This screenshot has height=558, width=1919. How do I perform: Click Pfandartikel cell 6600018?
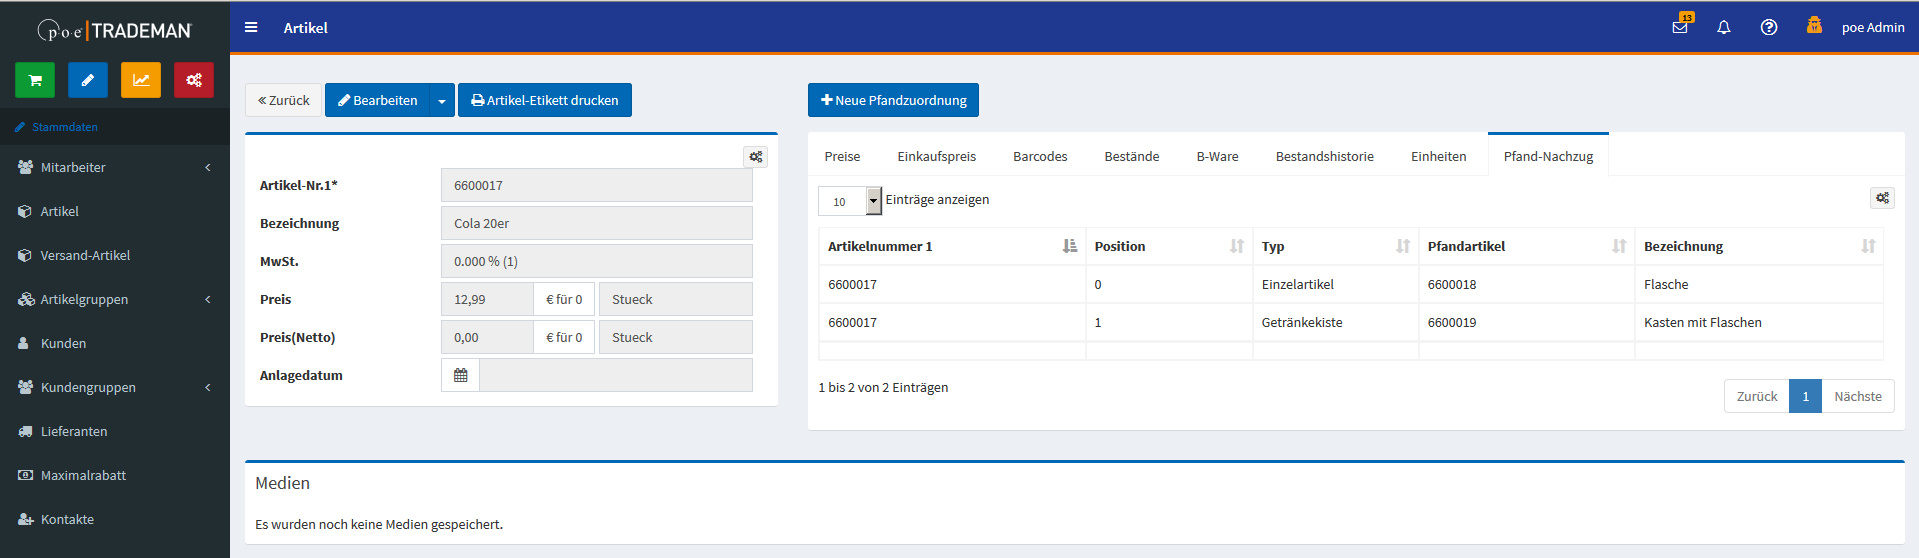pyautogui.click(x=1526, y=284)
